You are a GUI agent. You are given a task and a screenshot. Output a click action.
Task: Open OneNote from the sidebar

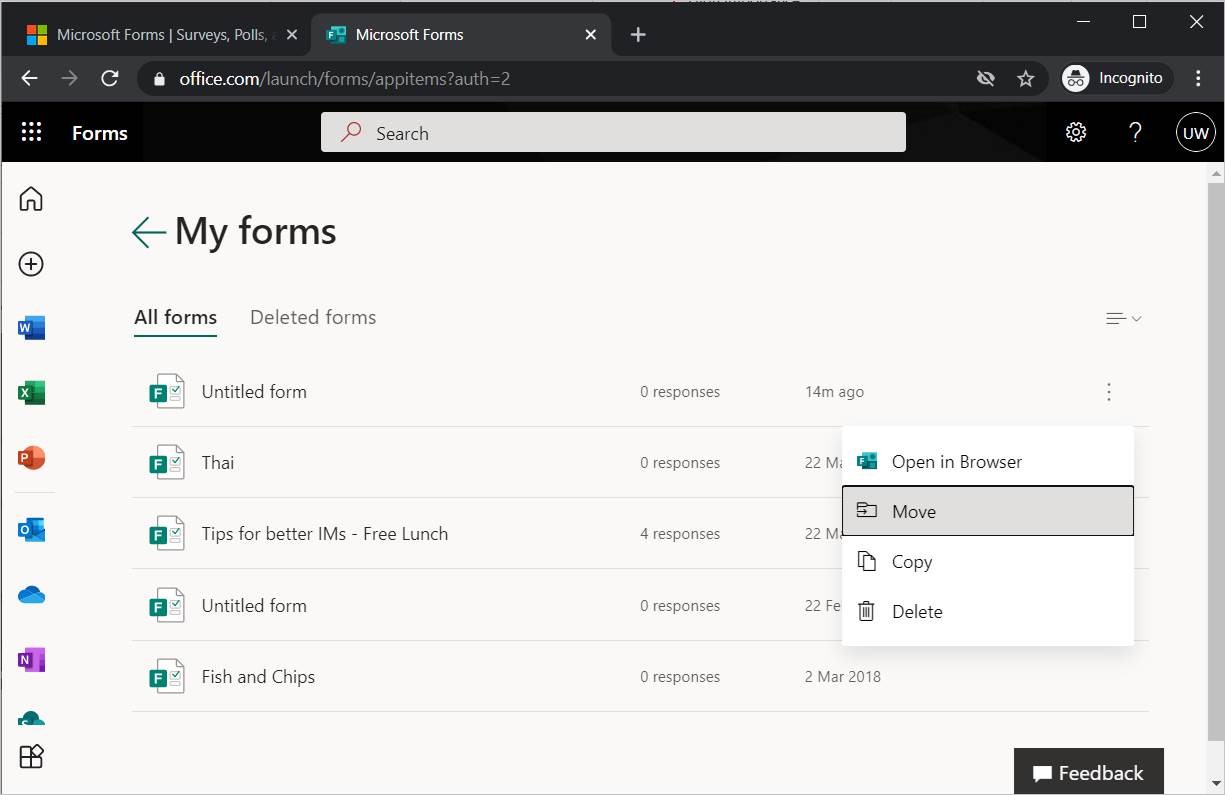31,660
